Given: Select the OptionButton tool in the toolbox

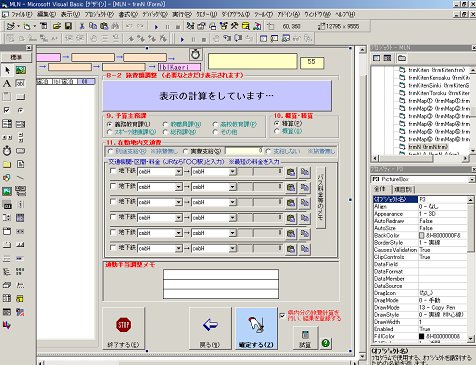Looking at the screenshot, I should click(x=20, y=110).
